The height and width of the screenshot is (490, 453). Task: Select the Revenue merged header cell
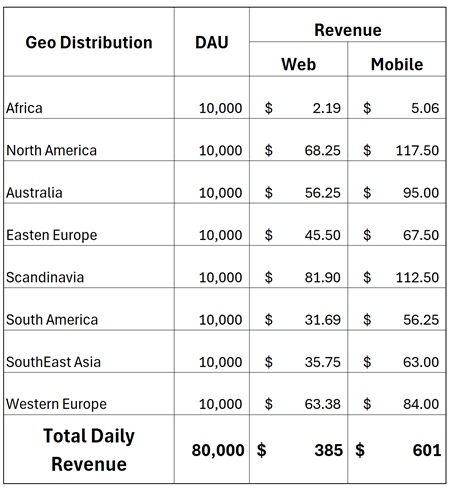[x=348, y=25]
